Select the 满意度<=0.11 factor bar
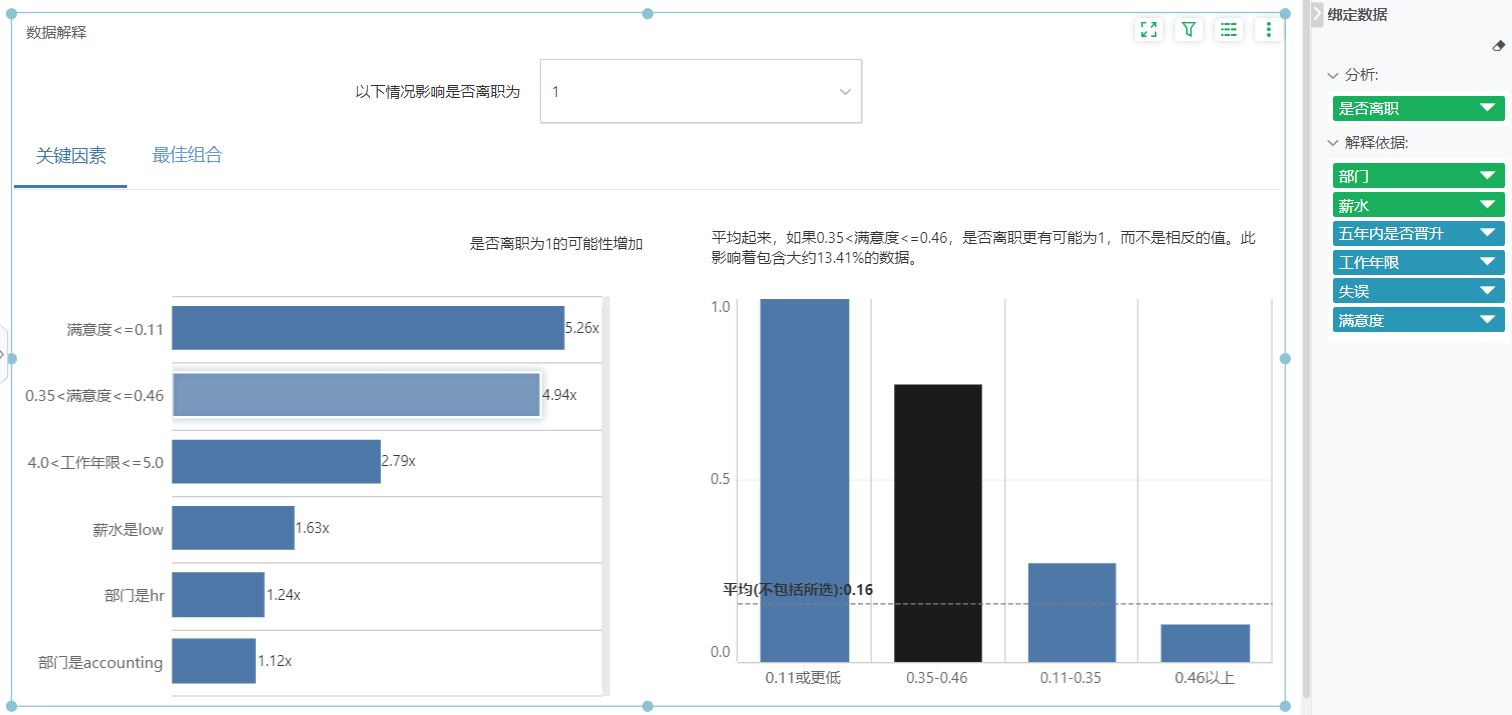The height and width of the screenshot is (715, 1512). click(368, 328)
